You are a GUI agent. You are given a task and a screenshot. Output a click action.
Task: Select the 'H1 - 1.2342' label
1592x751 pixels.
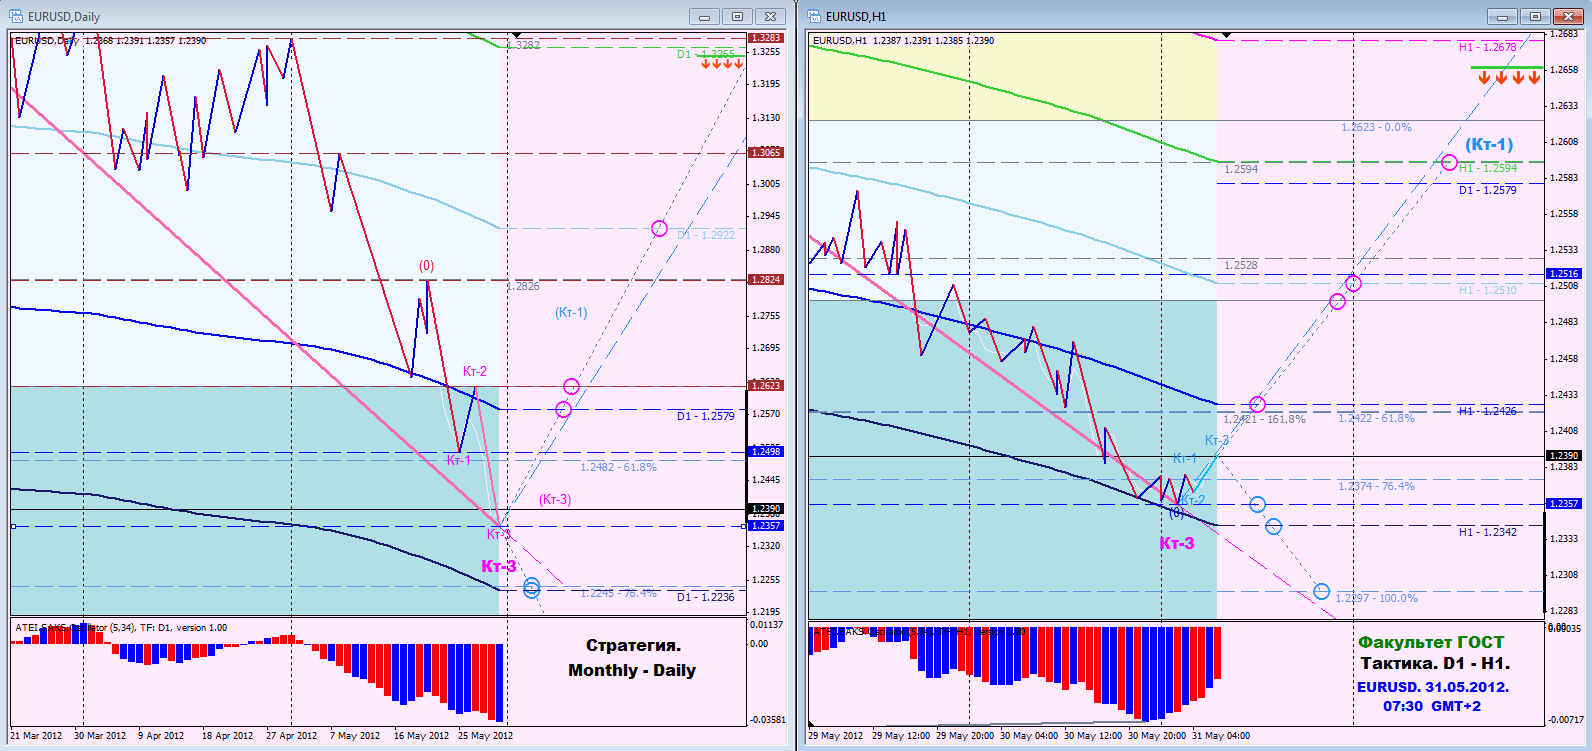1487,532
